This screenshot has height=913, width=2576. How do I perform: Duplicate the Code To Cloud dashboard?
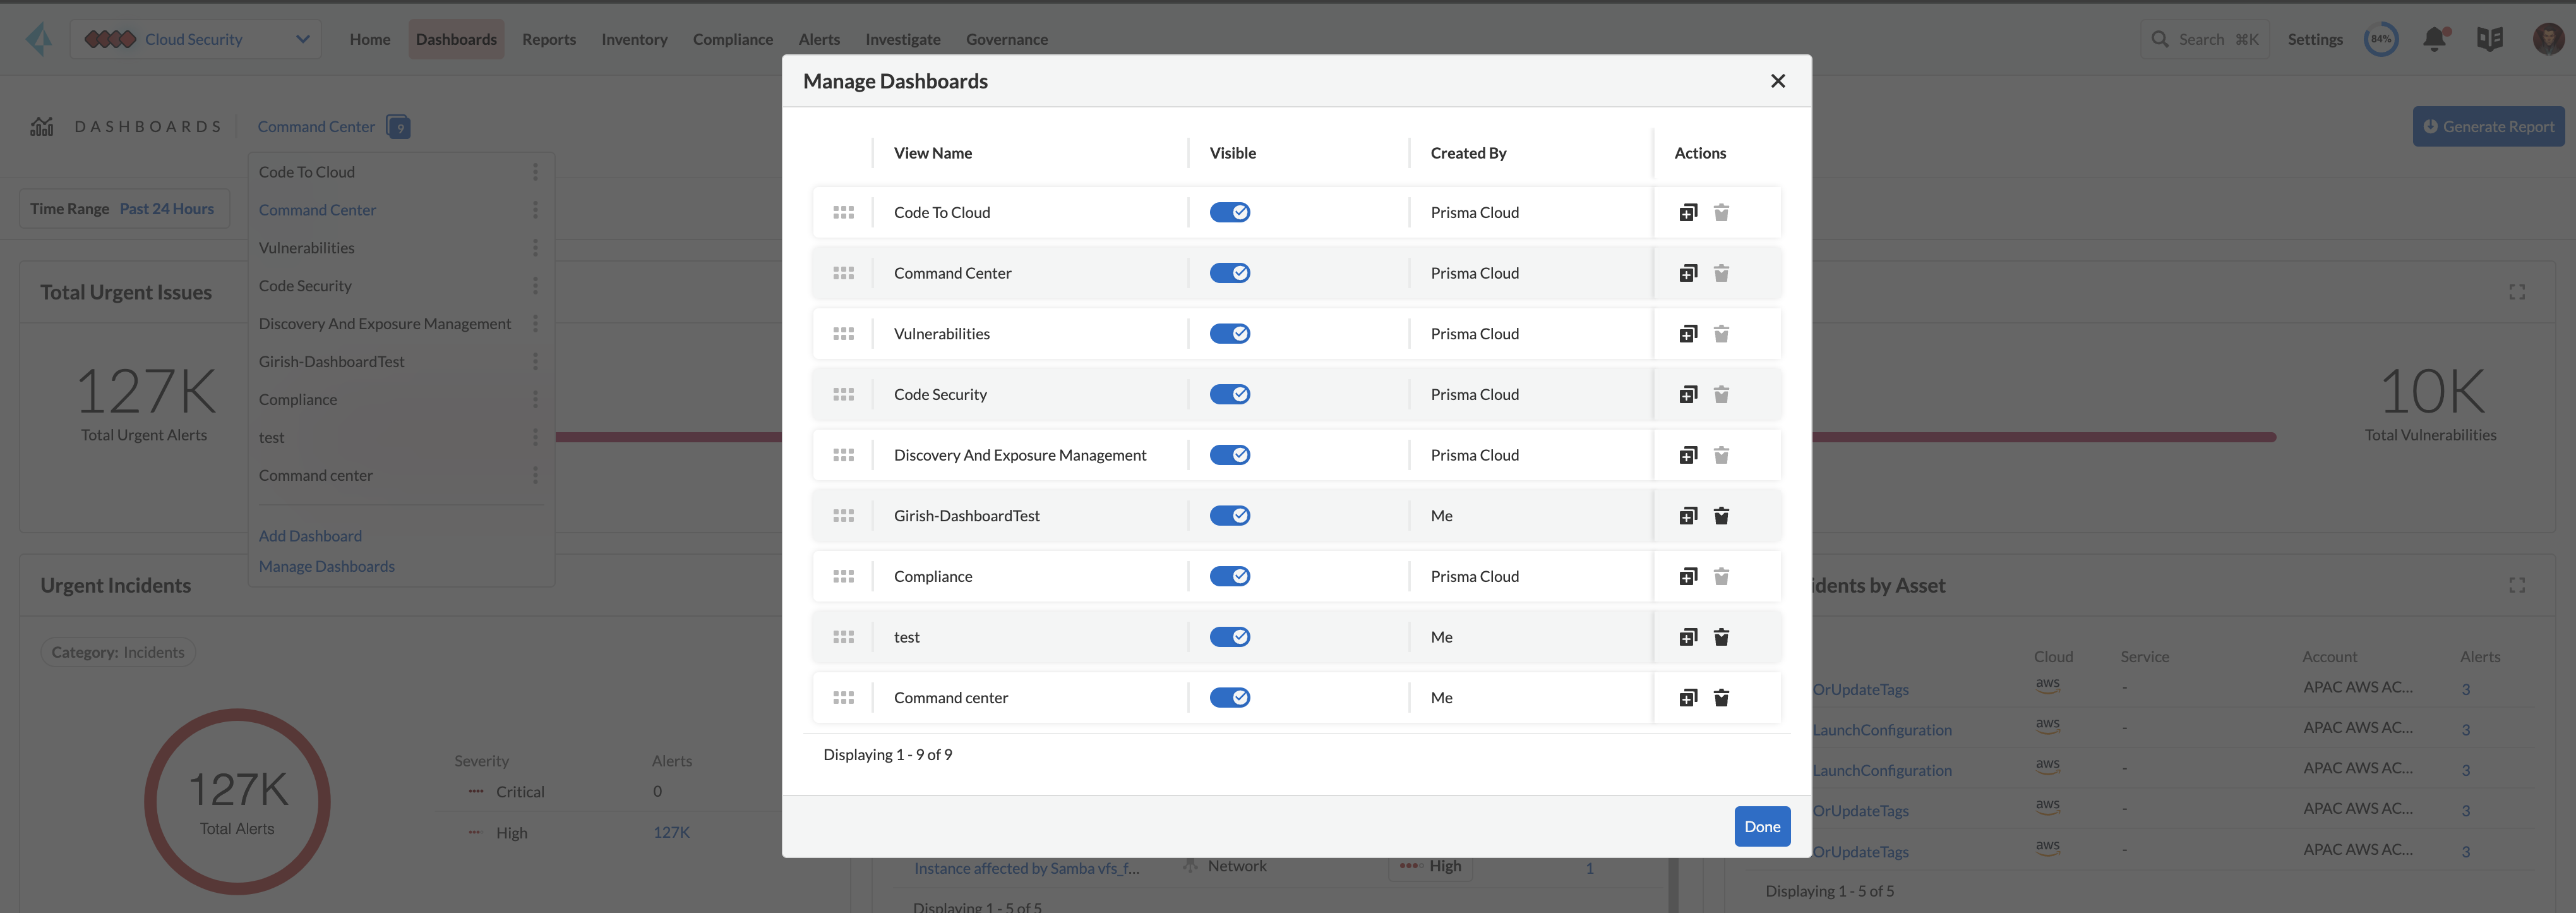coord(1688,212)
